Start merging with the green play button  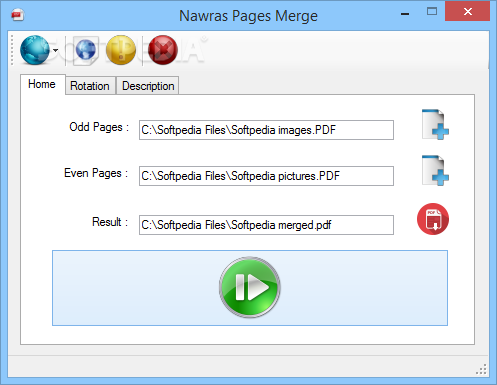[x=250, y=287]
